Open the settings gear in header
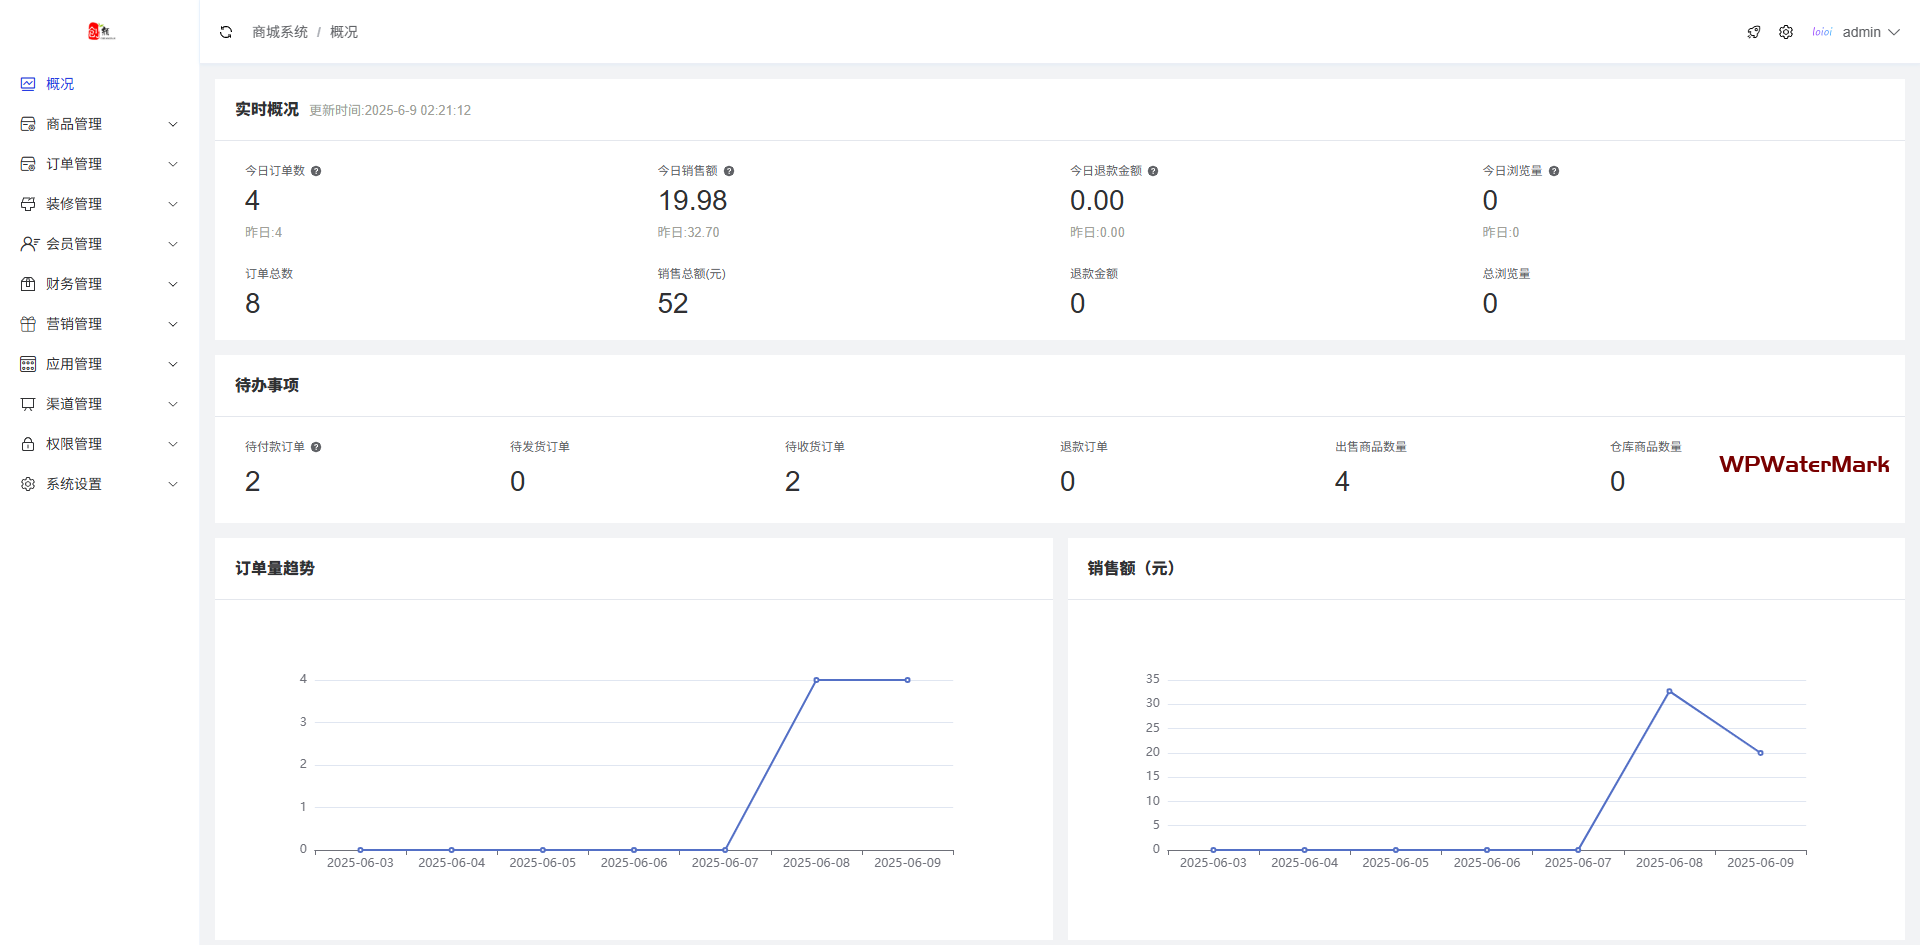1920x945 pixels. [1786, 32]
